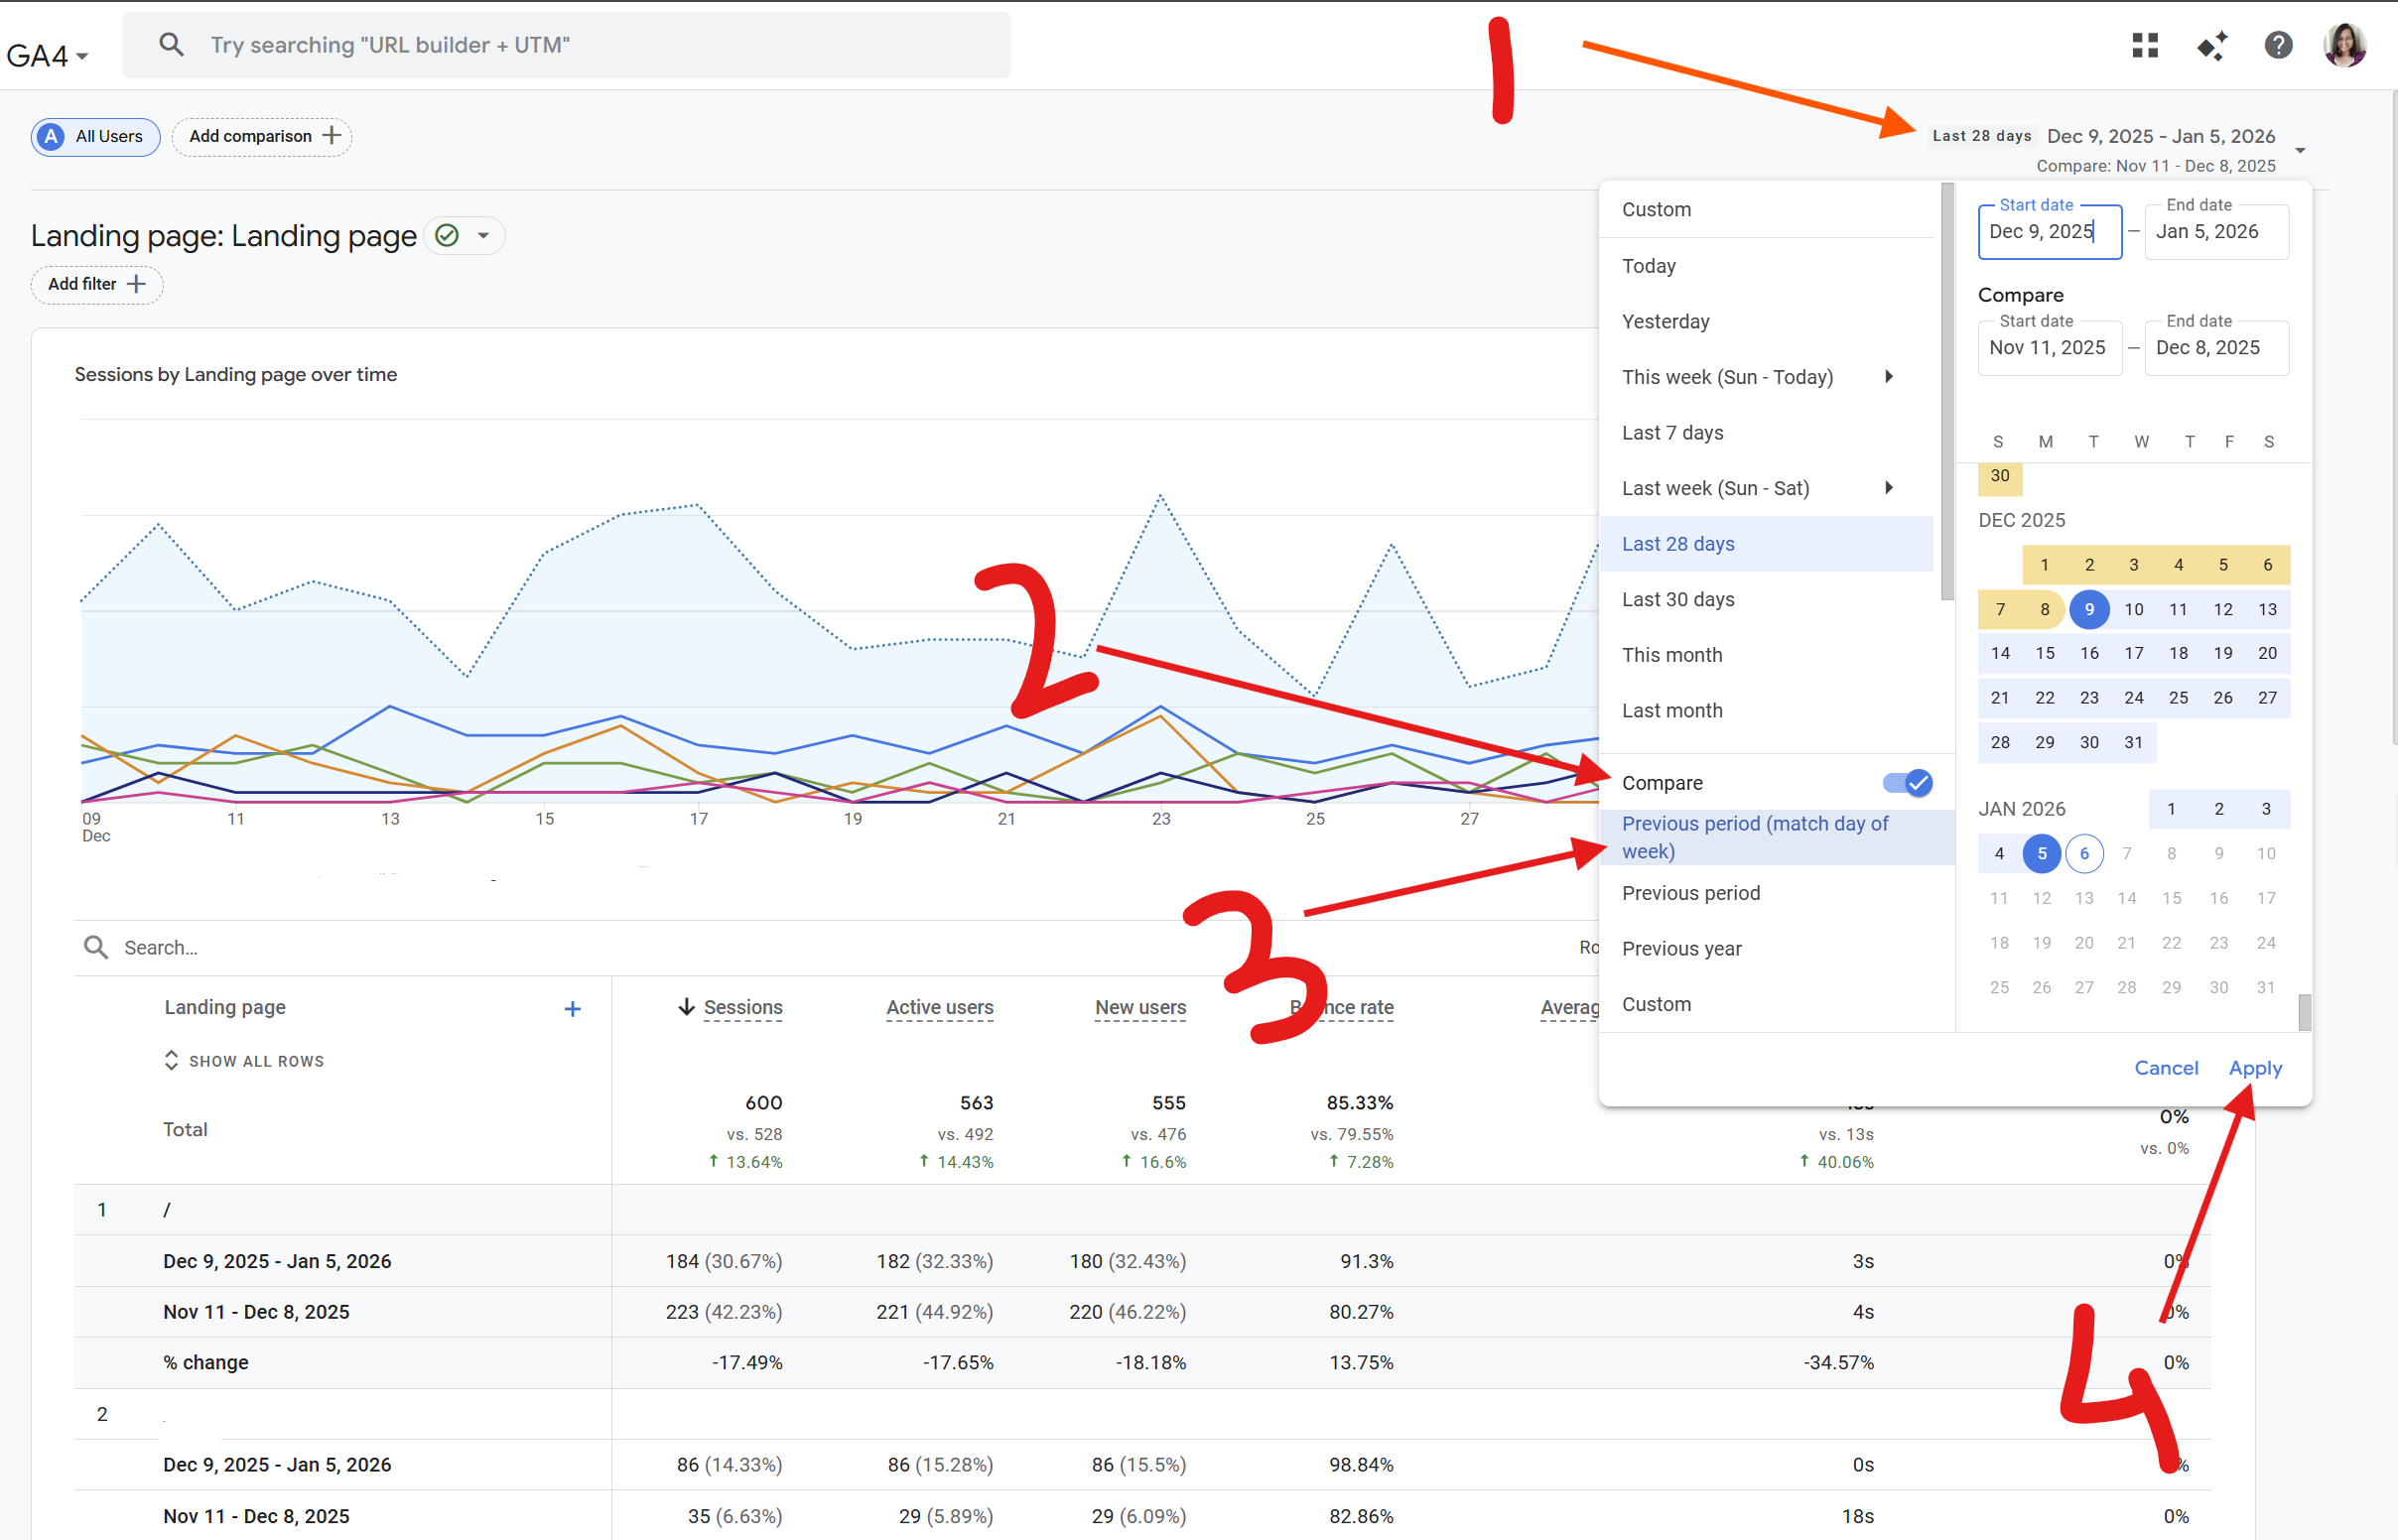Screen dimensions: 2398x1540
Task: Toggle the Compare switch off
Action: pyautogui.click(x=1907, y=782)
